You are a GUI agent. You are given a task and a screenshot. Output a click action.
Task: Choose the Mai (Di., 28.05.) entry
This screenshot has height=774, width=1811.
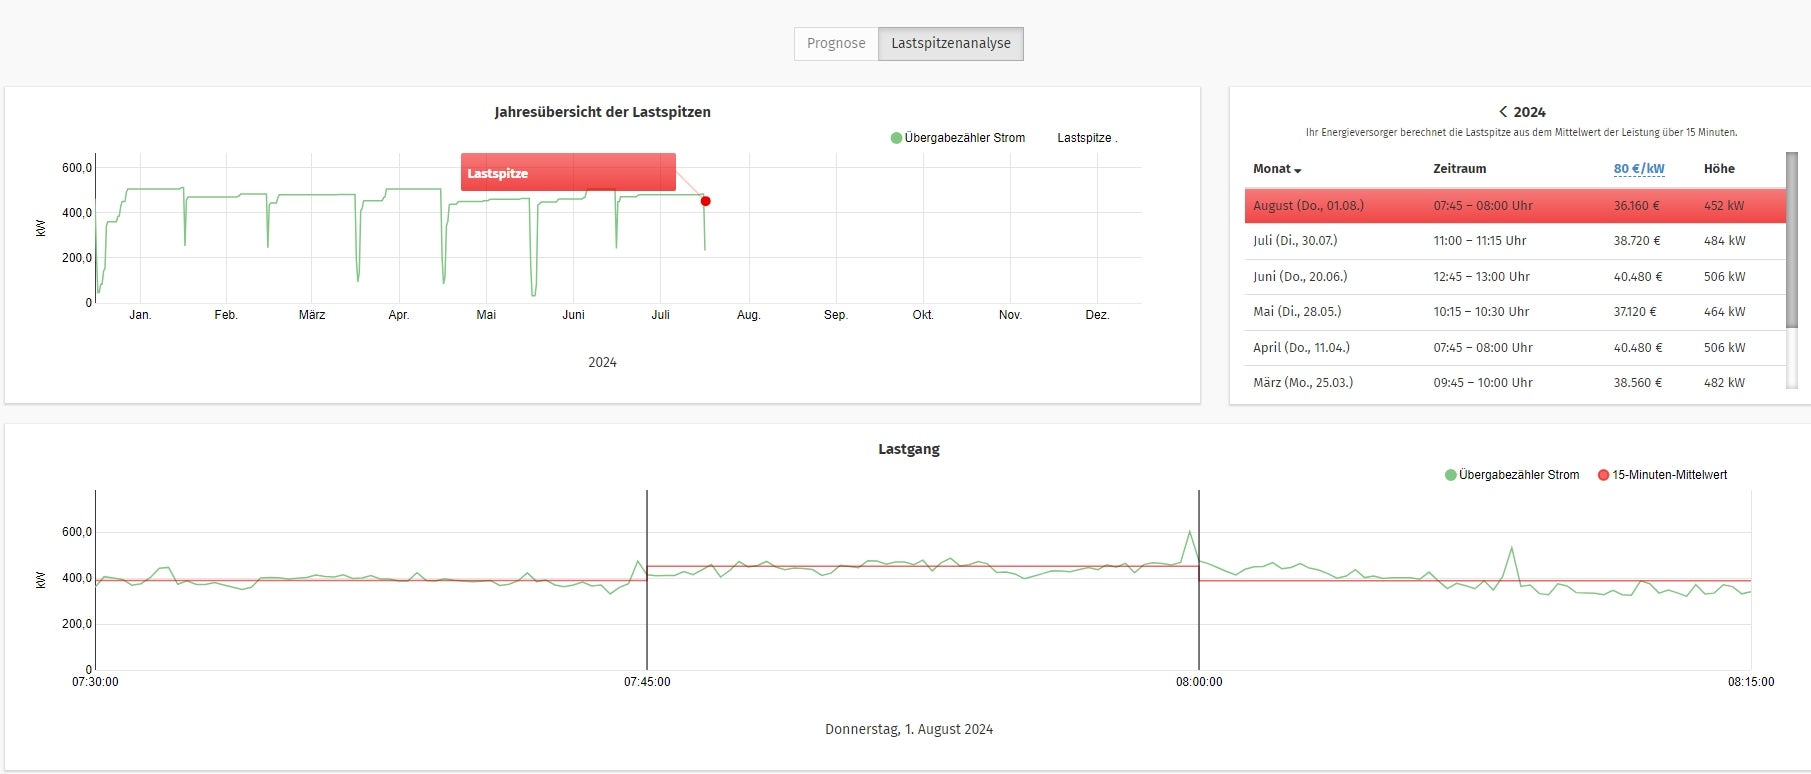[x=1514, y=312]
